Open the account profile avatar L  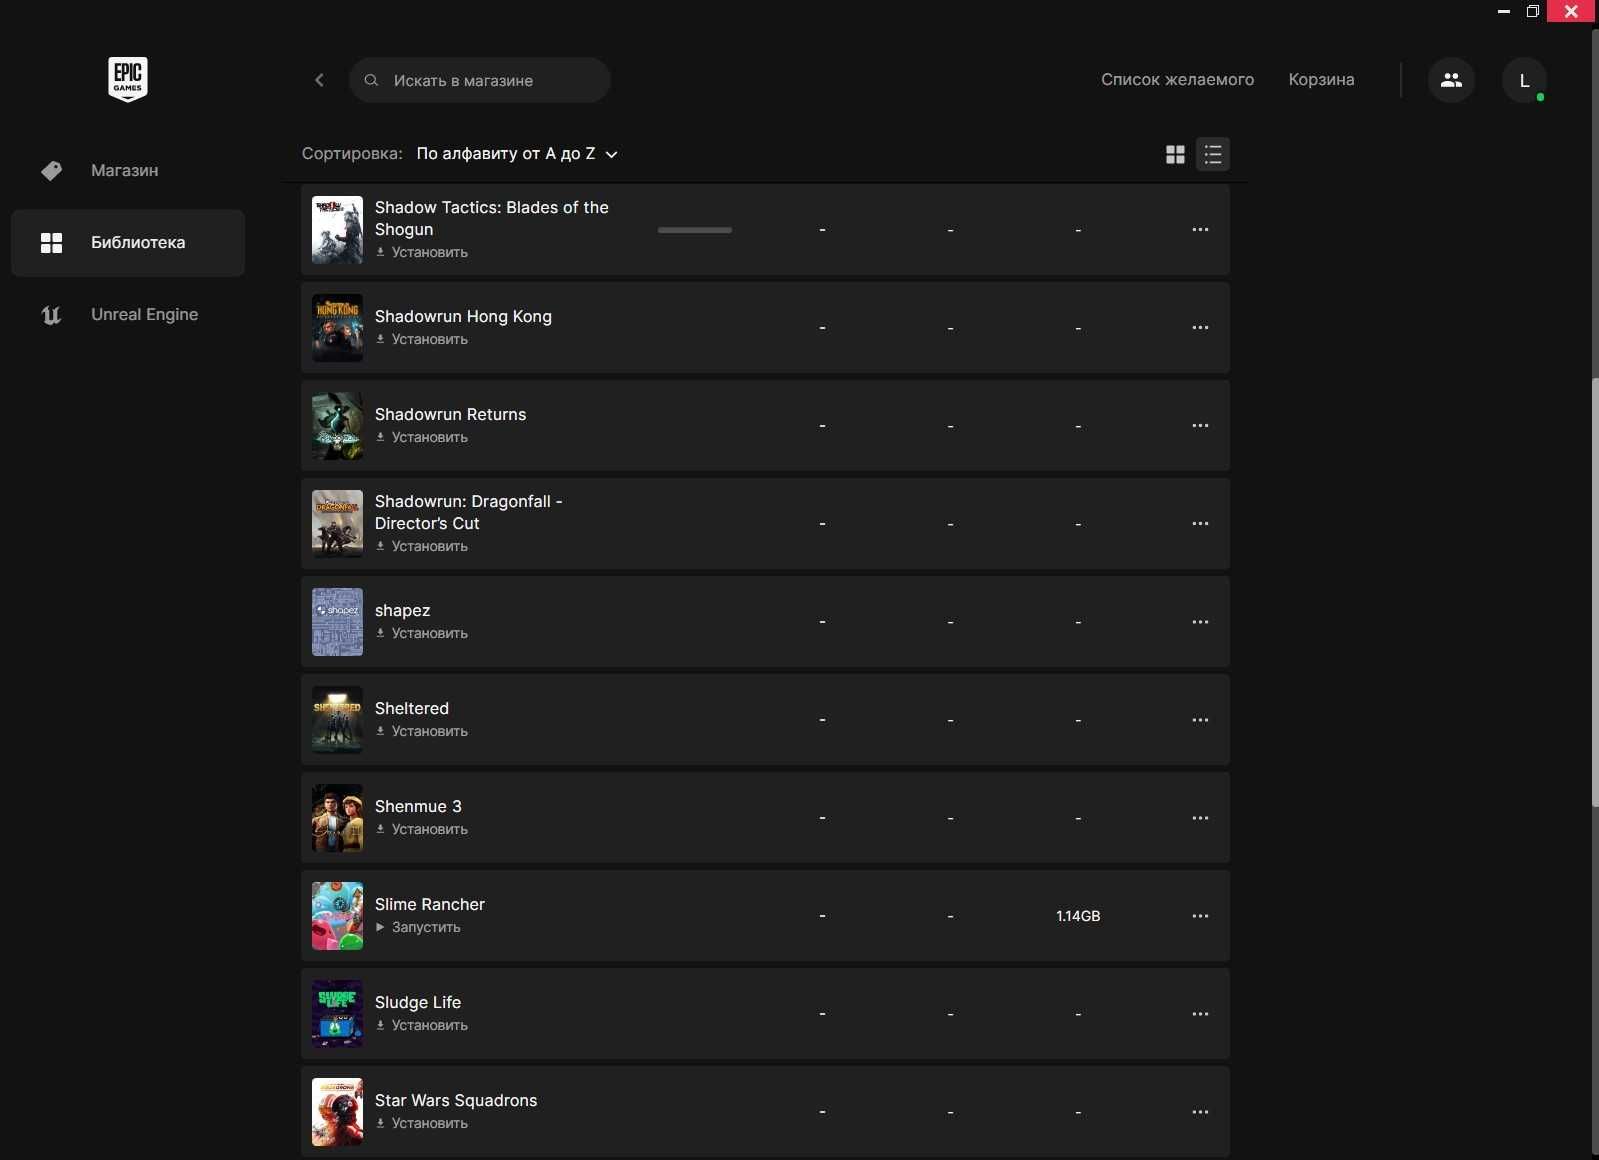tap(1524, 80)
